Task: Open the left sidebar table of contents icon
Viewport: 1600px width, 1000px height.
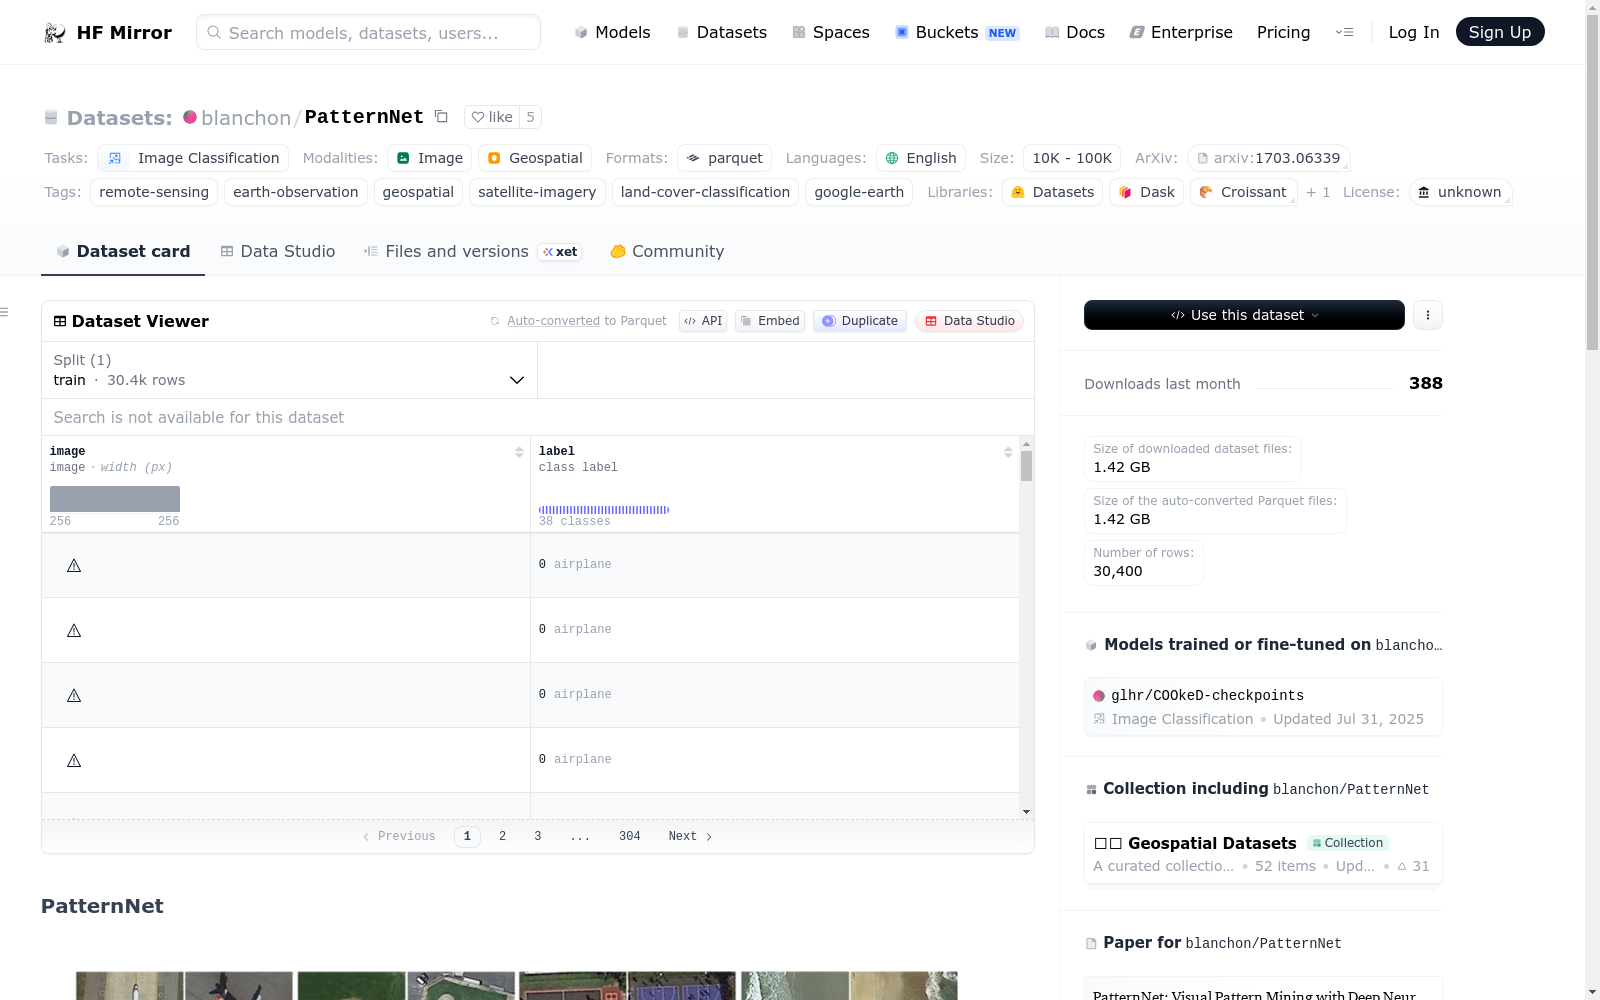Action: (5, 313)
